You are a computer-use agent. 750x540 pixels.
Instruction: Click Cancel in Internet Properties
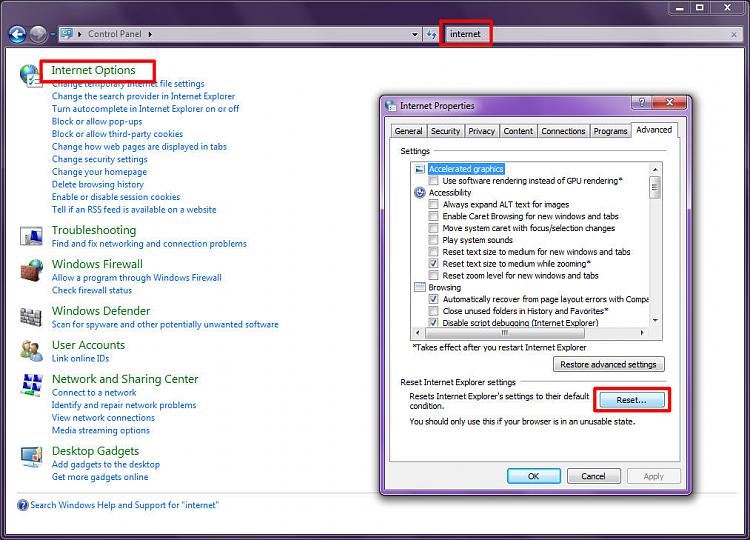pos(593,476)
